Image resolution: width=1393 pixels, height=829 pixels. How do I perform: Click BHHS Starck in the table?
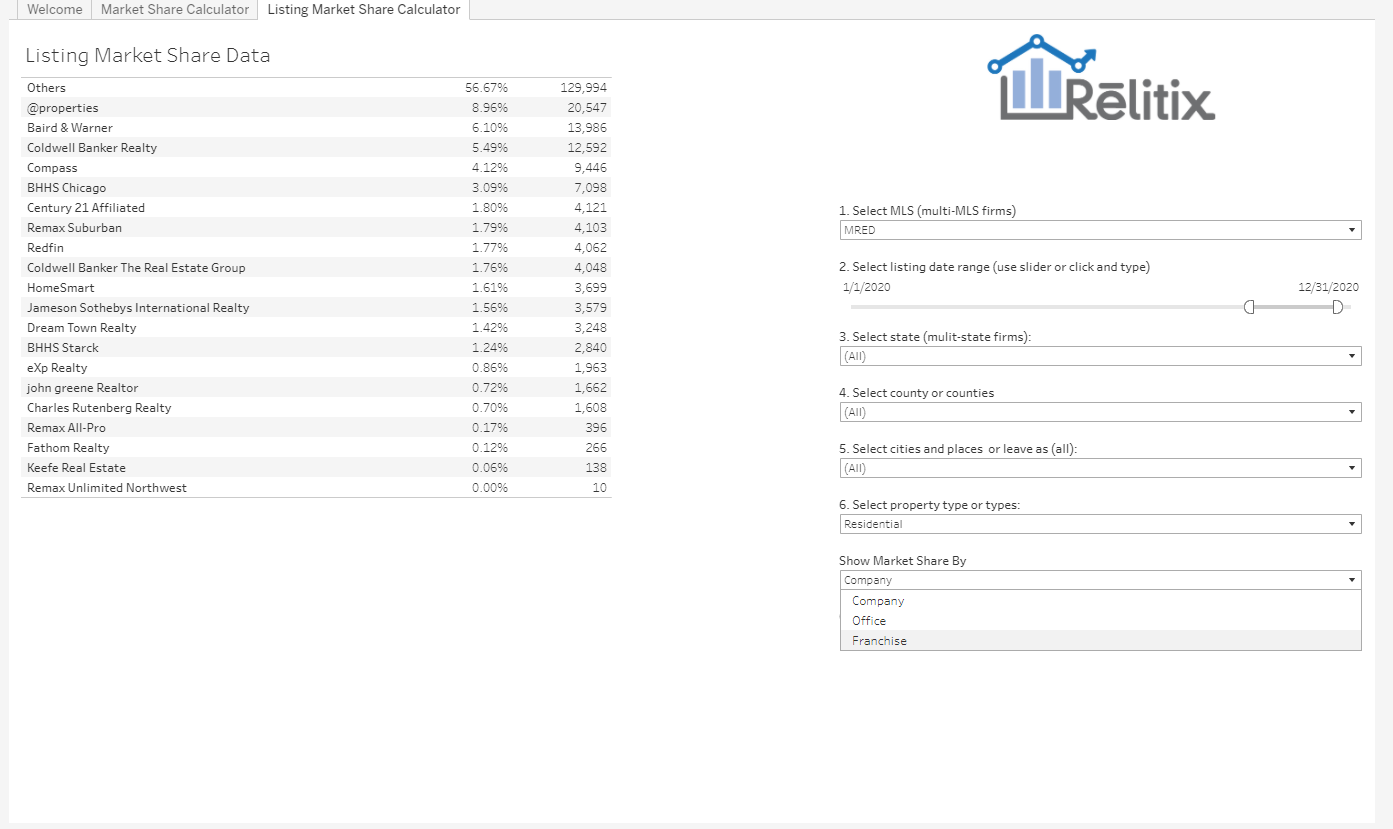(63, 348)
